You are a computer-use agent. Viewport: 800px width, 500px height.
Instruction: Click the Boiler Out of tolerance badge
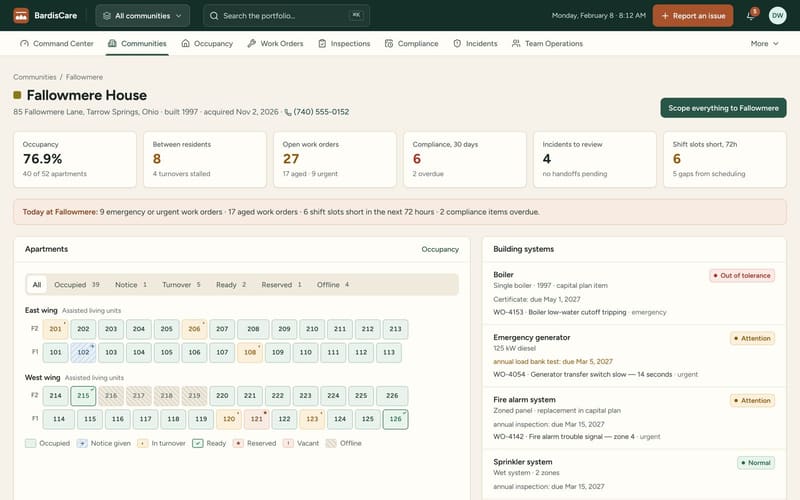pos(742,276)
